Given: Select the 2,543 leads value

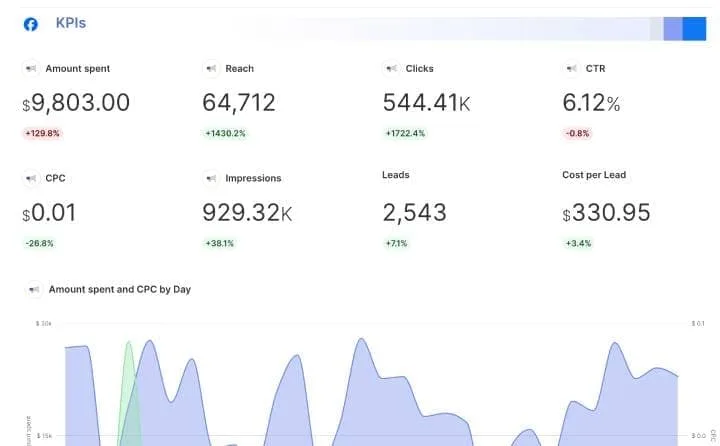Looking at the screenshot, I should [415, 213].
